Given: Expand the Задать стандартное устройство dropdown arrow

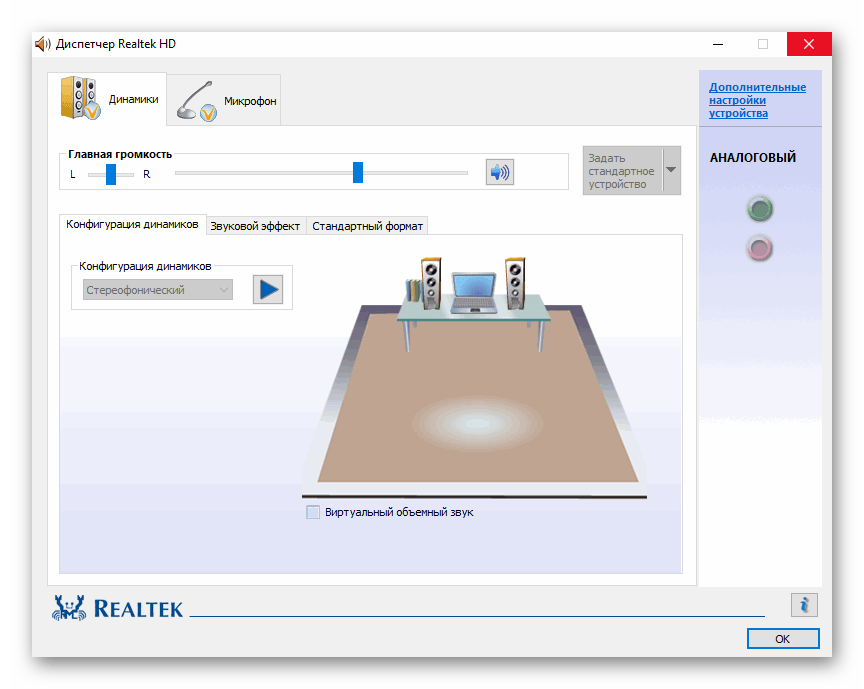Looking at the screenshot, I should click(x=671, y=170).
